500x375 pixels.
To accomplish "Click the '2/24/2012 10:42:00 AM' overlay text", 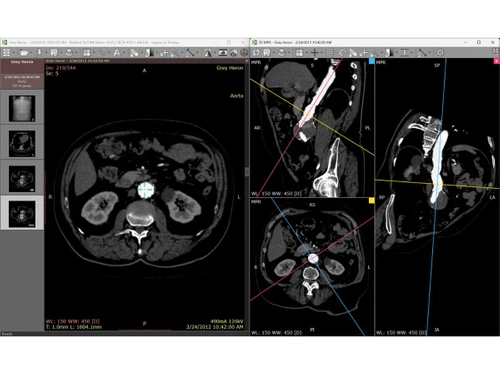I will 215,327.
